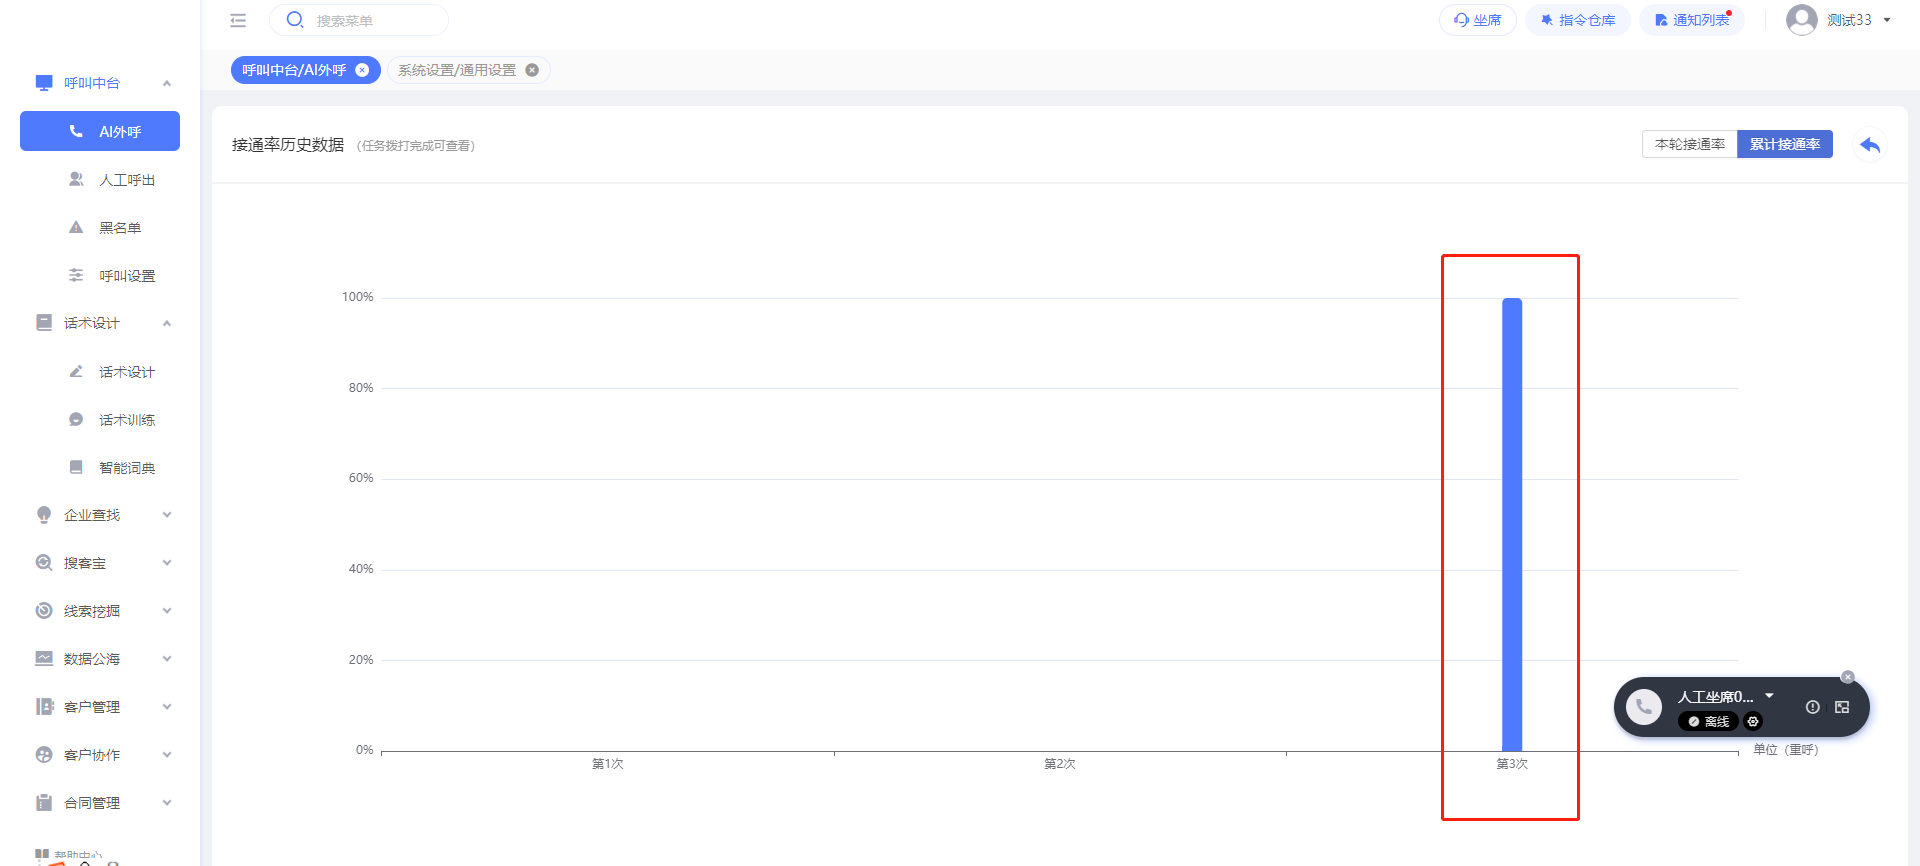This screenshot has height=866, width=1920.
Task: Open the 人工坐席 dropdown arrow
Action: (1769, 695)
